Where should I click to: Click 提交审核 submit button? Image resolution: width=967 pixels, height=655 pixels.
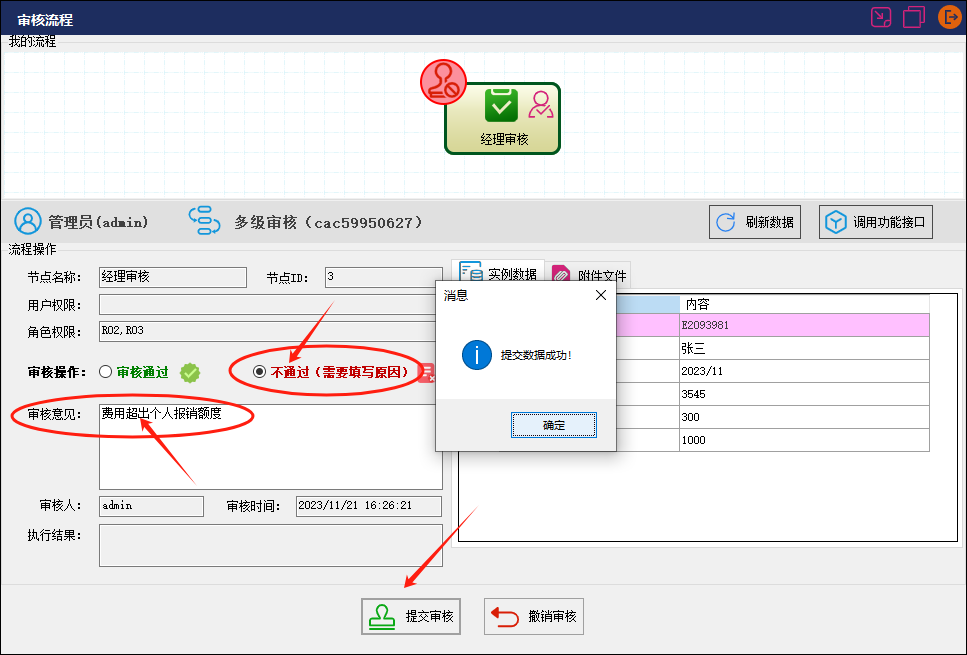(x=411, y=616)
